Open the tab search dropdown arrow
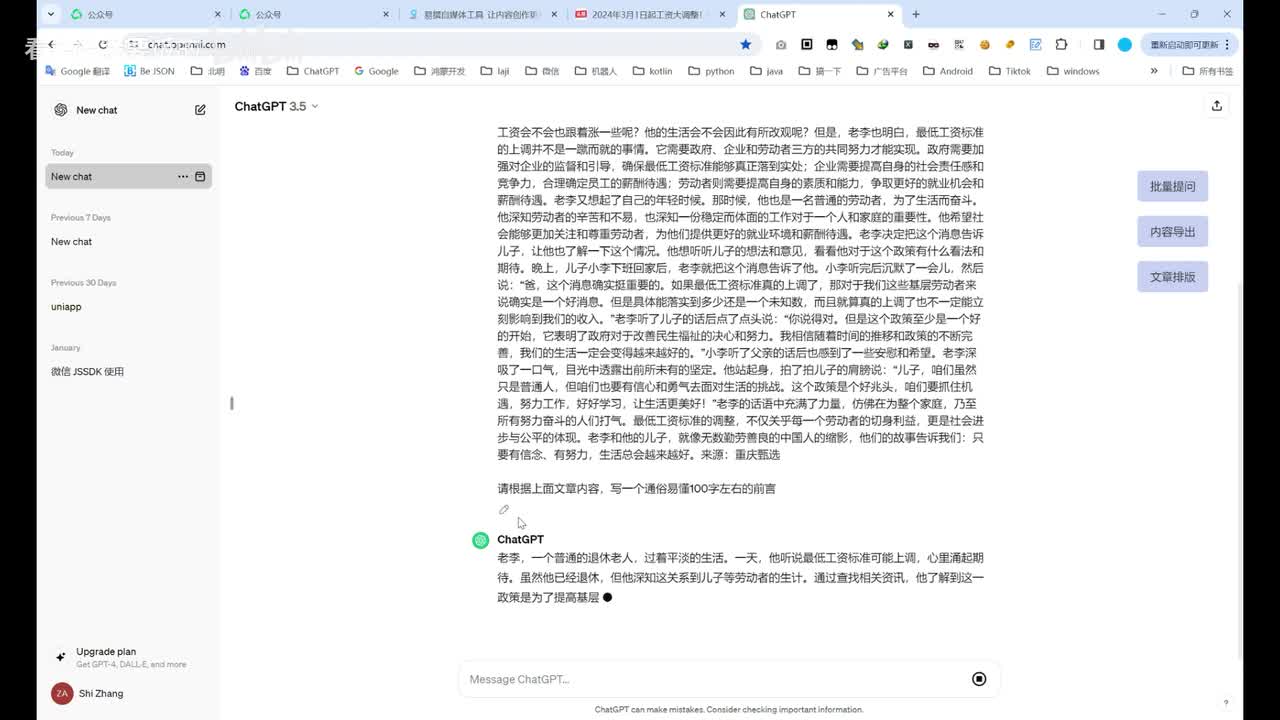 pos(51,14)
